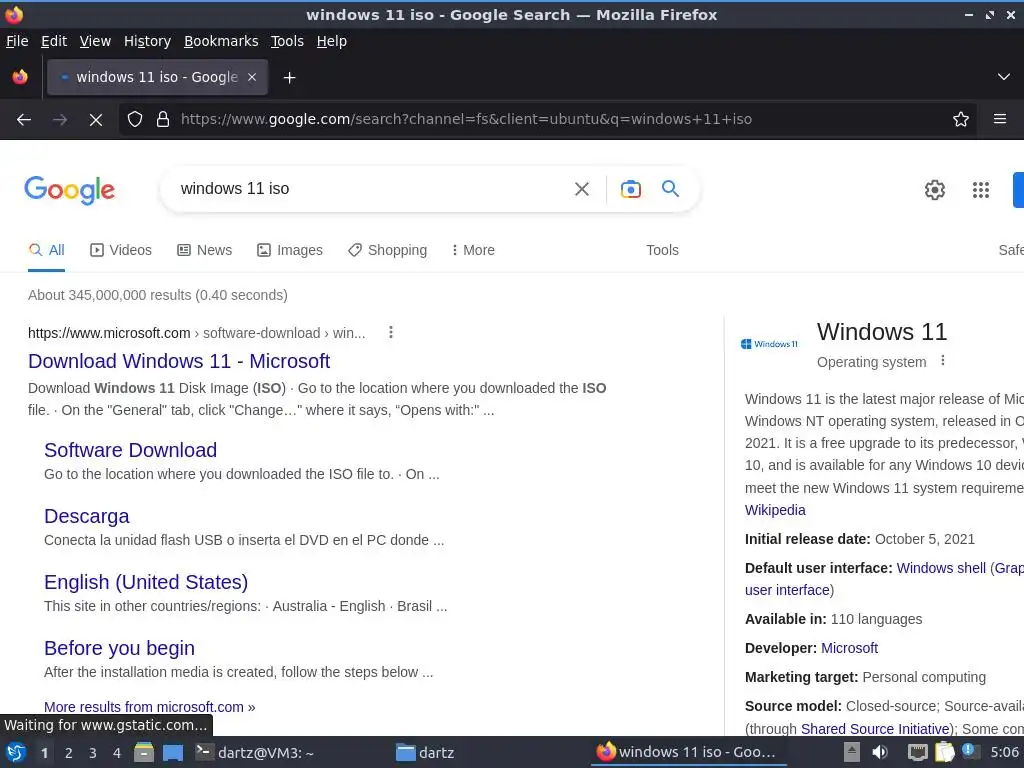Bookmark this page with the star icon
The height and width of the screenshot is (768, 1024).
point(961,120)
